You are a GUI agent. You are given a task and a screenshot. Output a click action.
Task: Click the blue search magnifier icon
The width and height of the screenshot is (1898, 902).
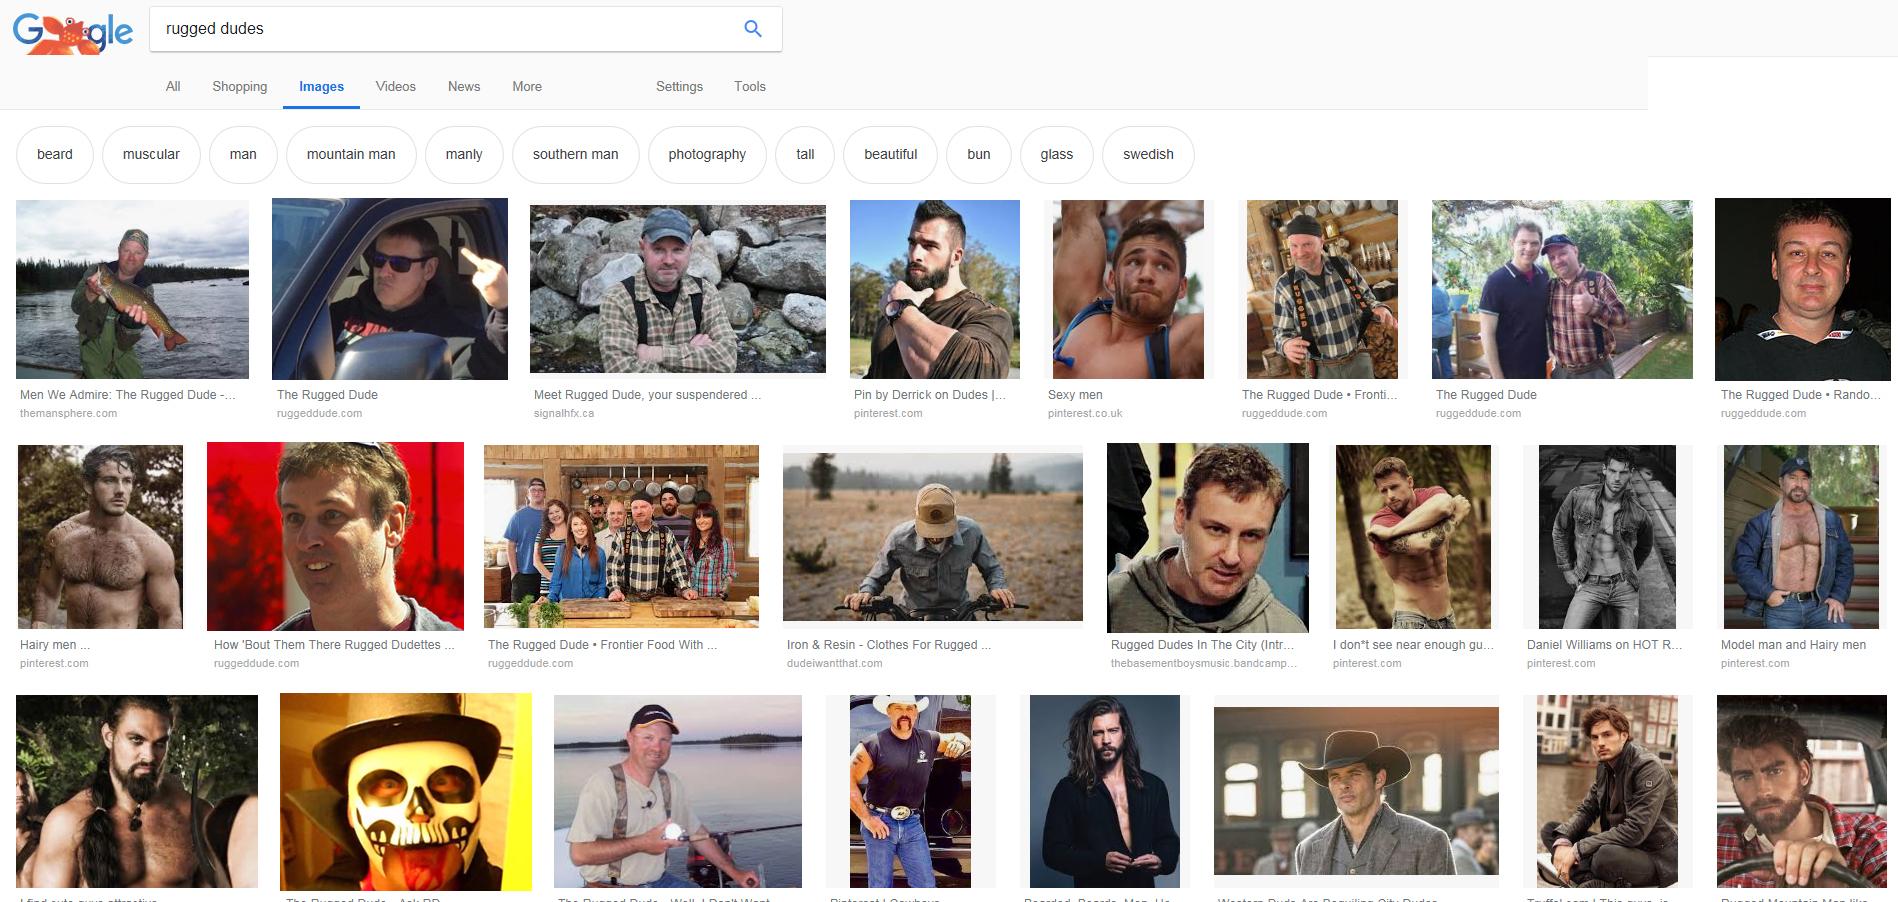pos(753,29)
